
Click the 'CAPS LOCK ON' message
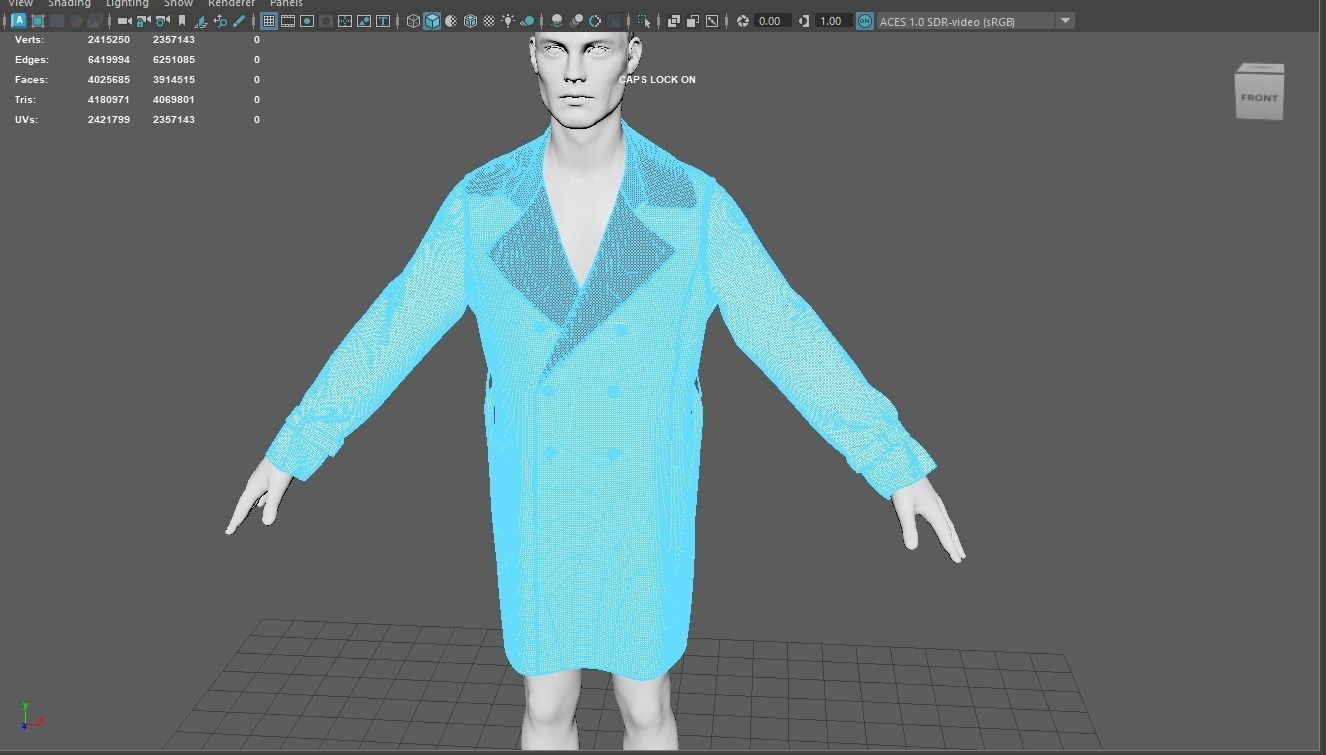[x=657, y=80]
